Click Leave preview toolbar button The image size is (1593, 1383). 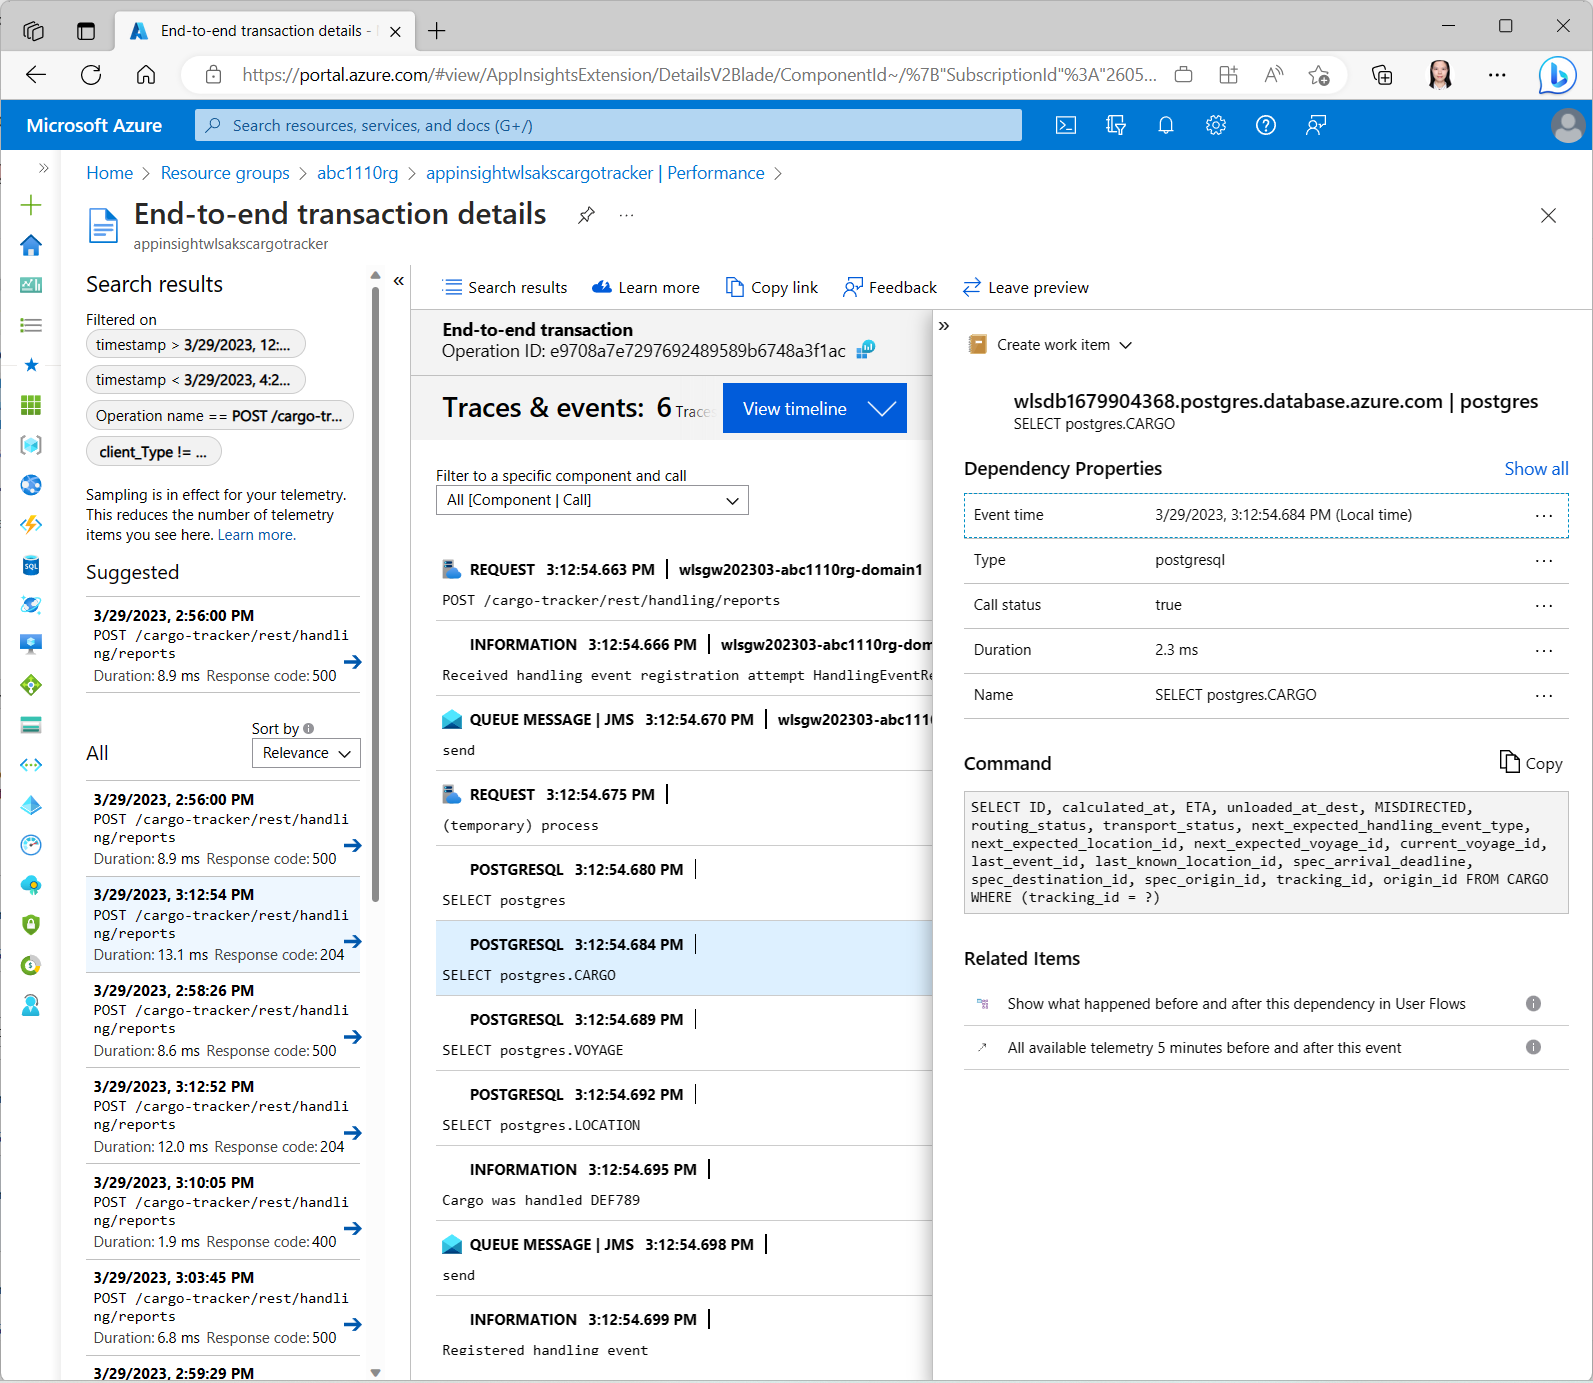1026,288
